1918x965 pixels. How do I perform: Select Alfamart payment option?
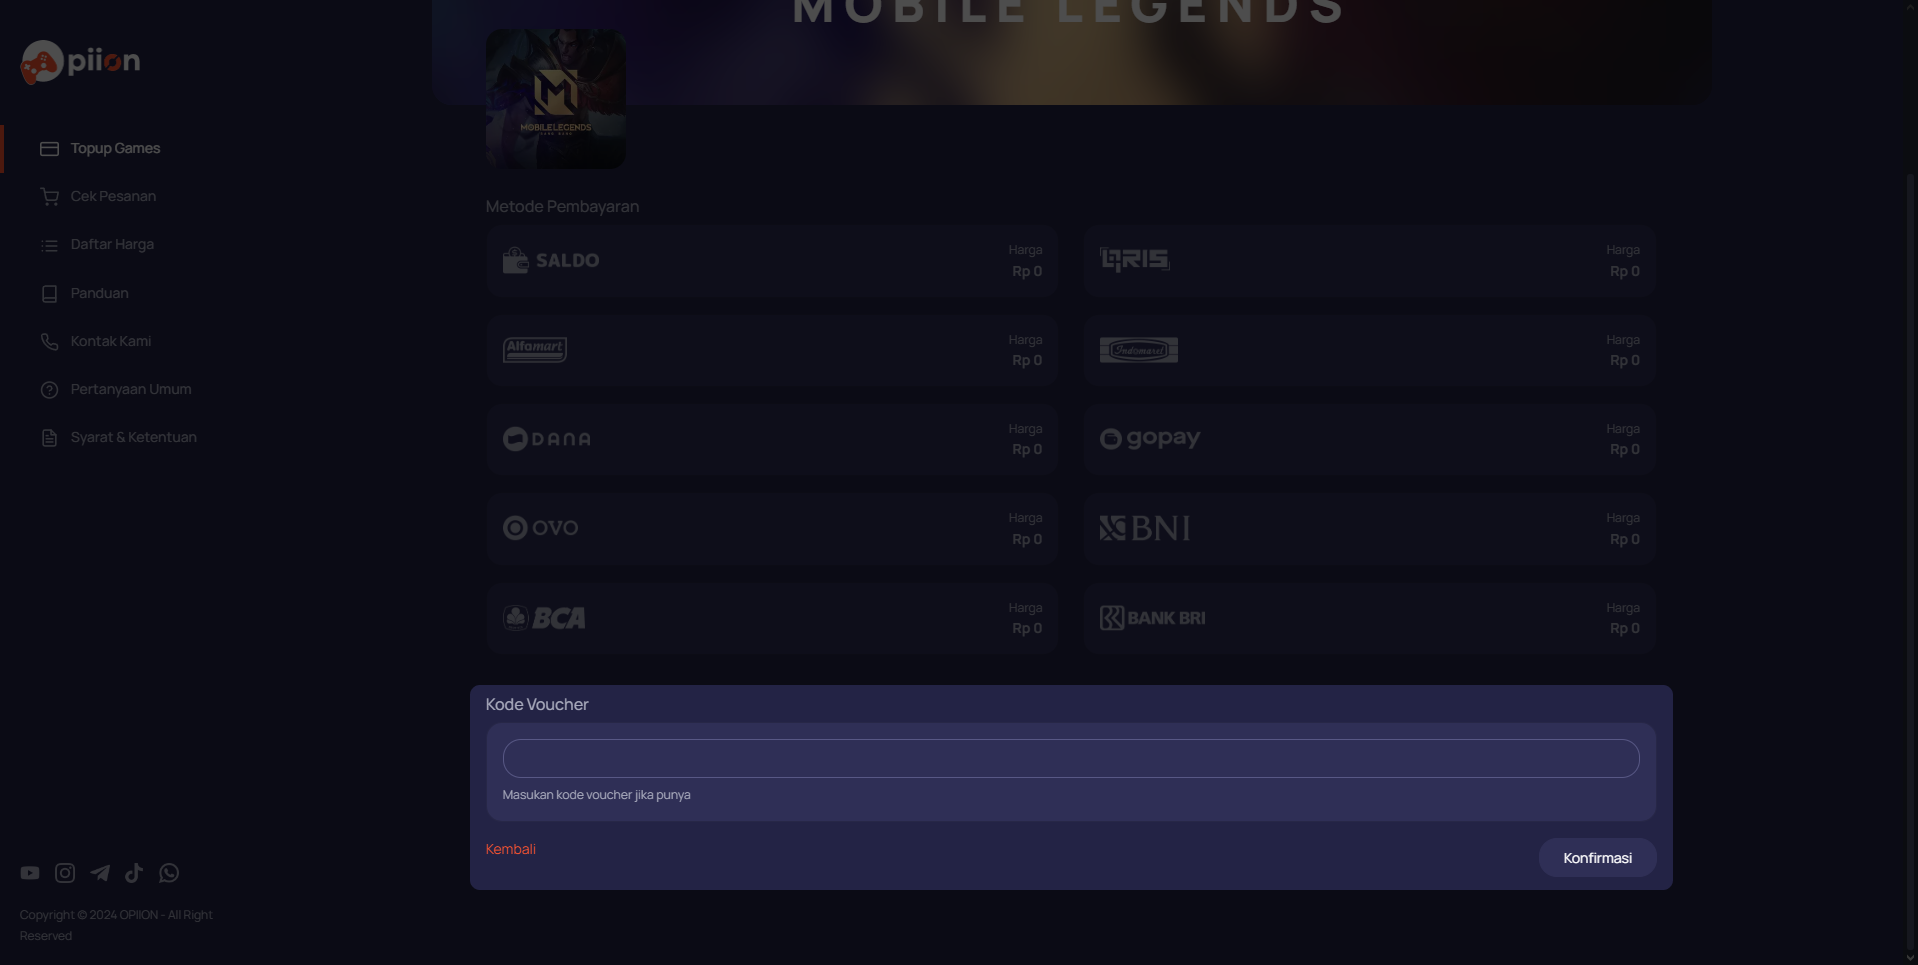[x=771, y=350]
